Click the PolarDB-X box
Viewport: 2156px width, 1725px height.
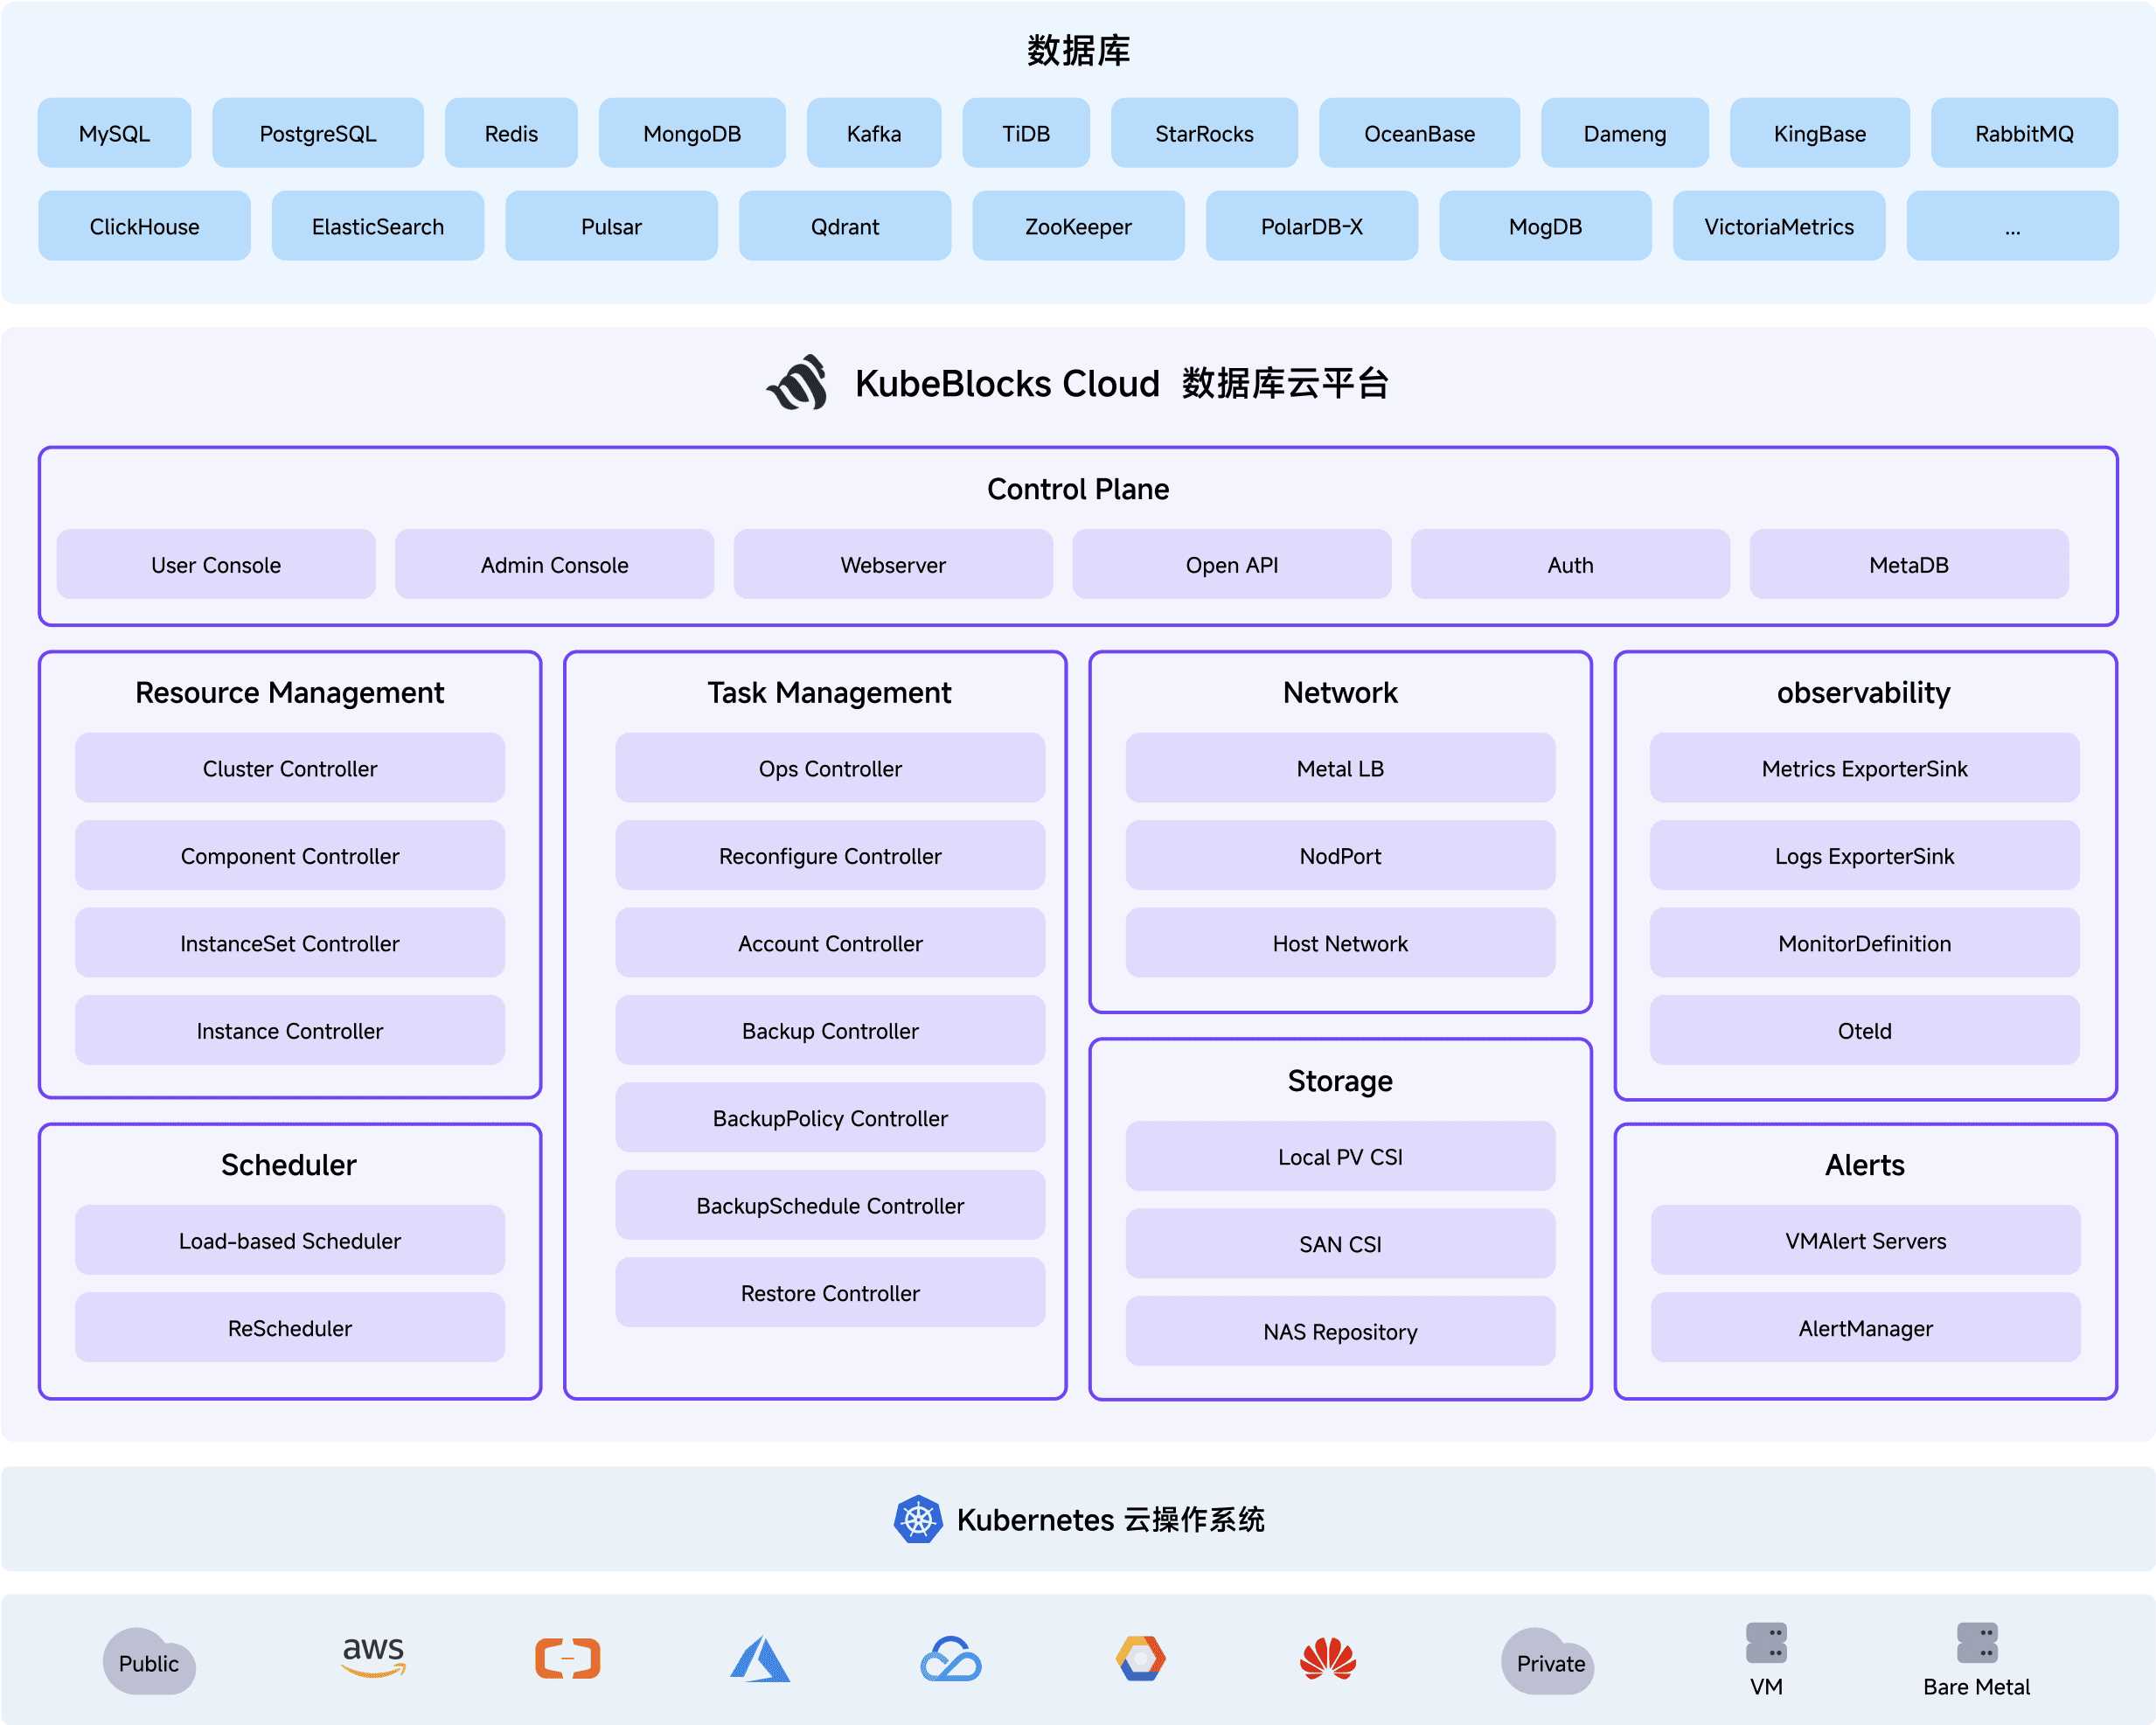pos(1312,226)
